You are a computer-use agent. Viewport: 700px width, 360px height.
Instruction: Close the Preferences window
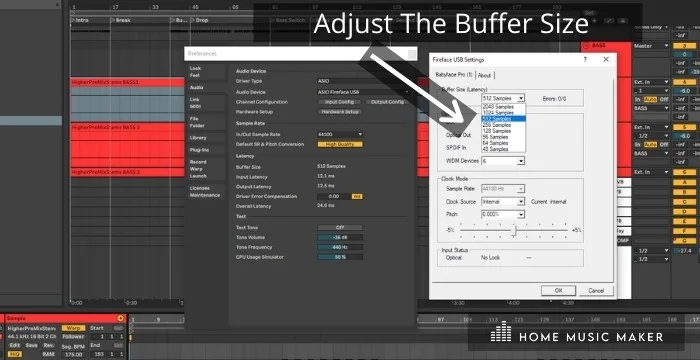(x=412, y=54)
